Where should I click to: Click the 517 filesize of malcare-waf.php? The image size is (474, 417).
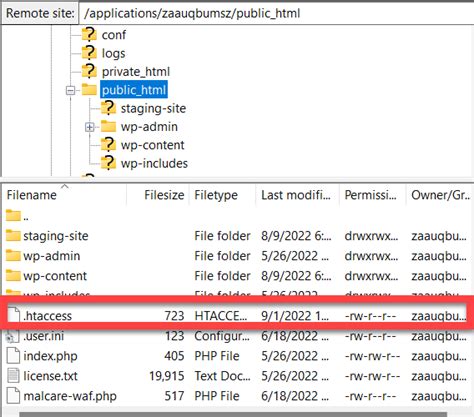point(174,396)
